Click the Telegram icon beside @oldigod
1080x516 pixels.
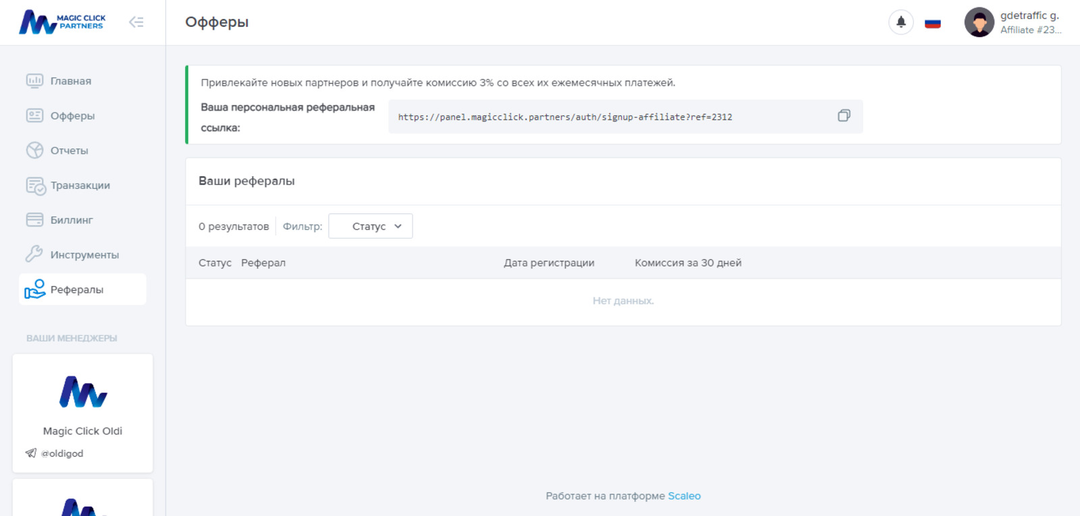(x=31, y=453)
